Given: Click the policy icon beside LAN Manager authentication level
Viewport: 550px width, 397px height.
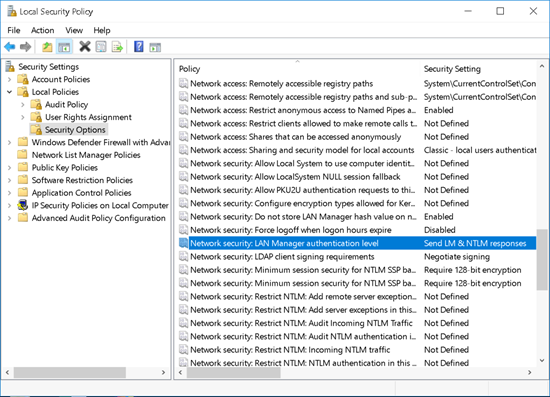Looking at the screenshot, I should (183, 243).
